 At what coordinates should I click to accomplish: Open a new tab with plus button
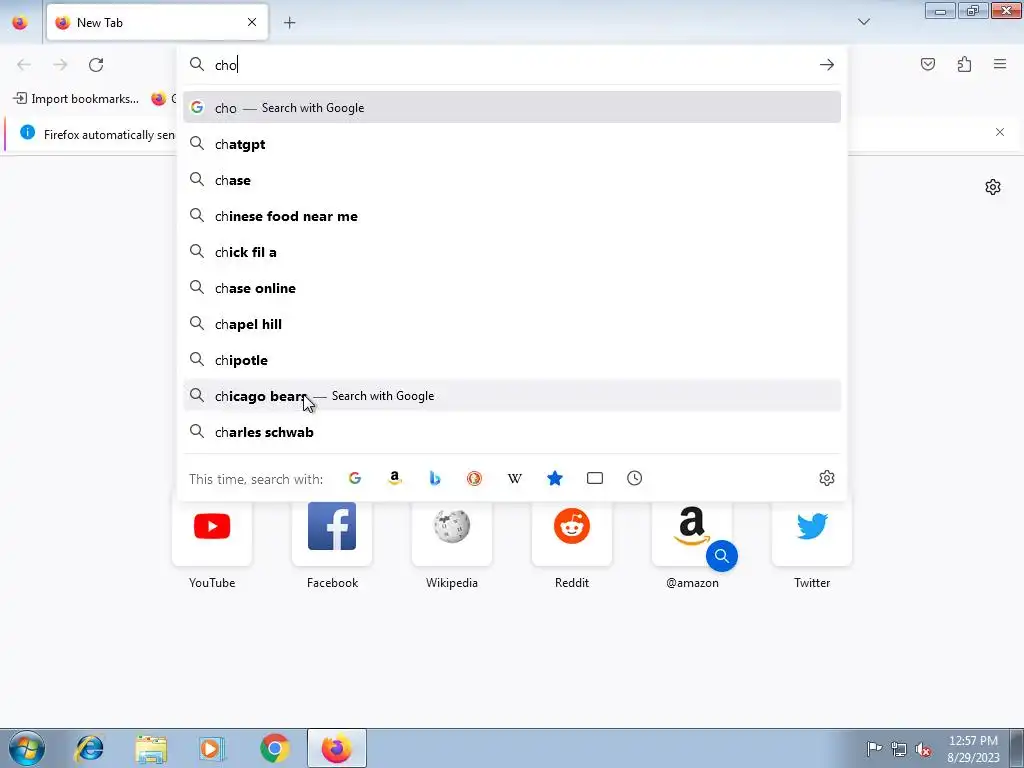tap(289, 23)
